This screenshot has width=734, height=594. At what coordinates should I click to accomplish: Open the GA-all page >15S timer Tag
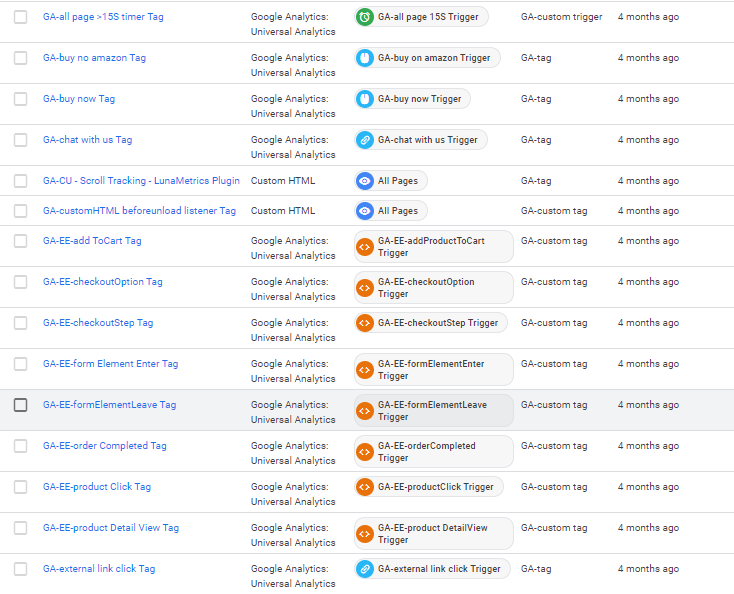pos(103,17)
